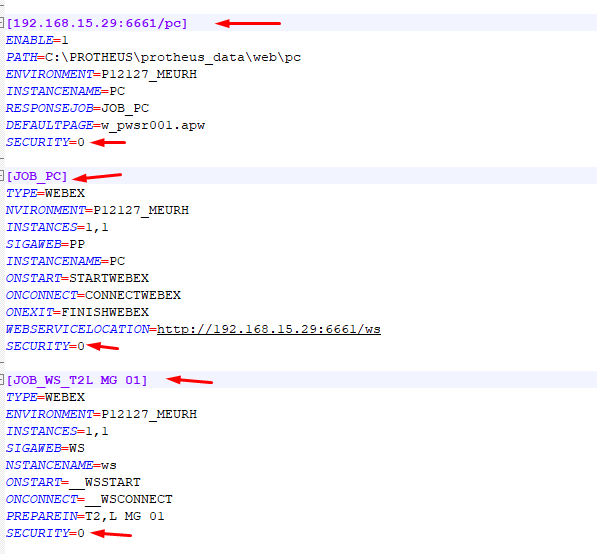This screenshot has width=597, height=554.
Task: Click SECURITY=0 below DEFAULTPAGE line
Action: pos(45,142)
